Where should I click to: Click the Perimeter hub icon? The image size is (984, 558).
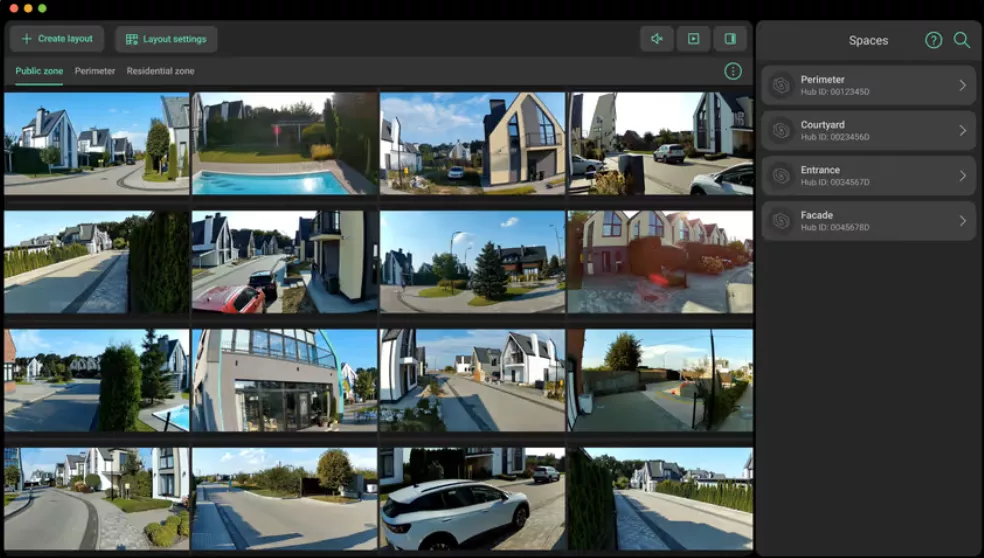[781, 86]
